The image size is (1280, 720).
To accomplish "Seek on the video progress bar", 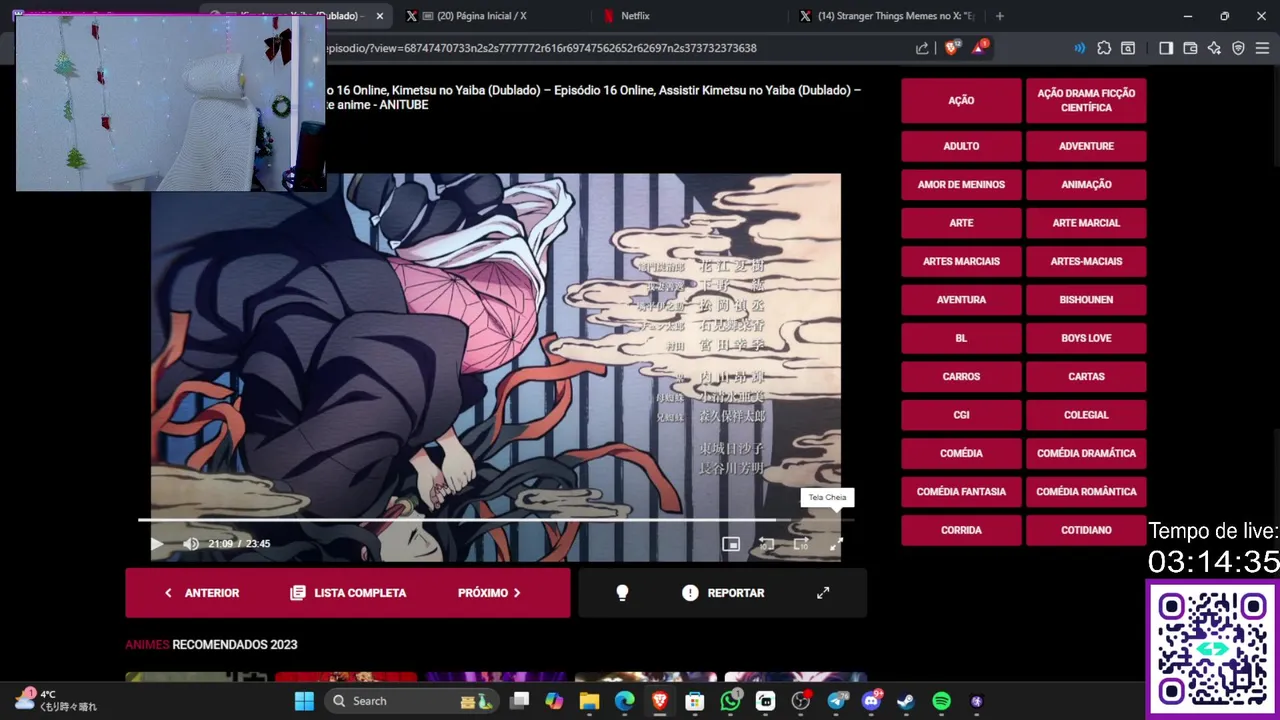I will [x=496, y=520].
